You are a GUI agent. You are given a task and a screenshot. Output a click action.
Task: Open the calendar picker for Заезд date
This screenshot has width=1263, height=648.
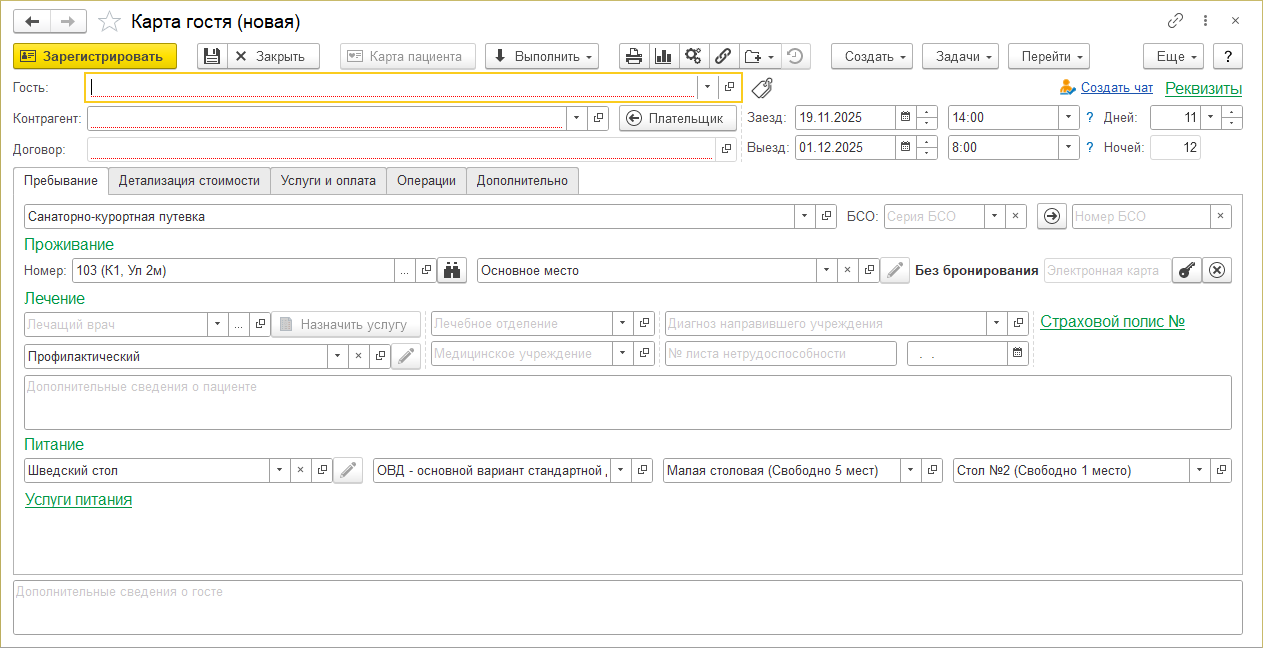tap(905, 117)
